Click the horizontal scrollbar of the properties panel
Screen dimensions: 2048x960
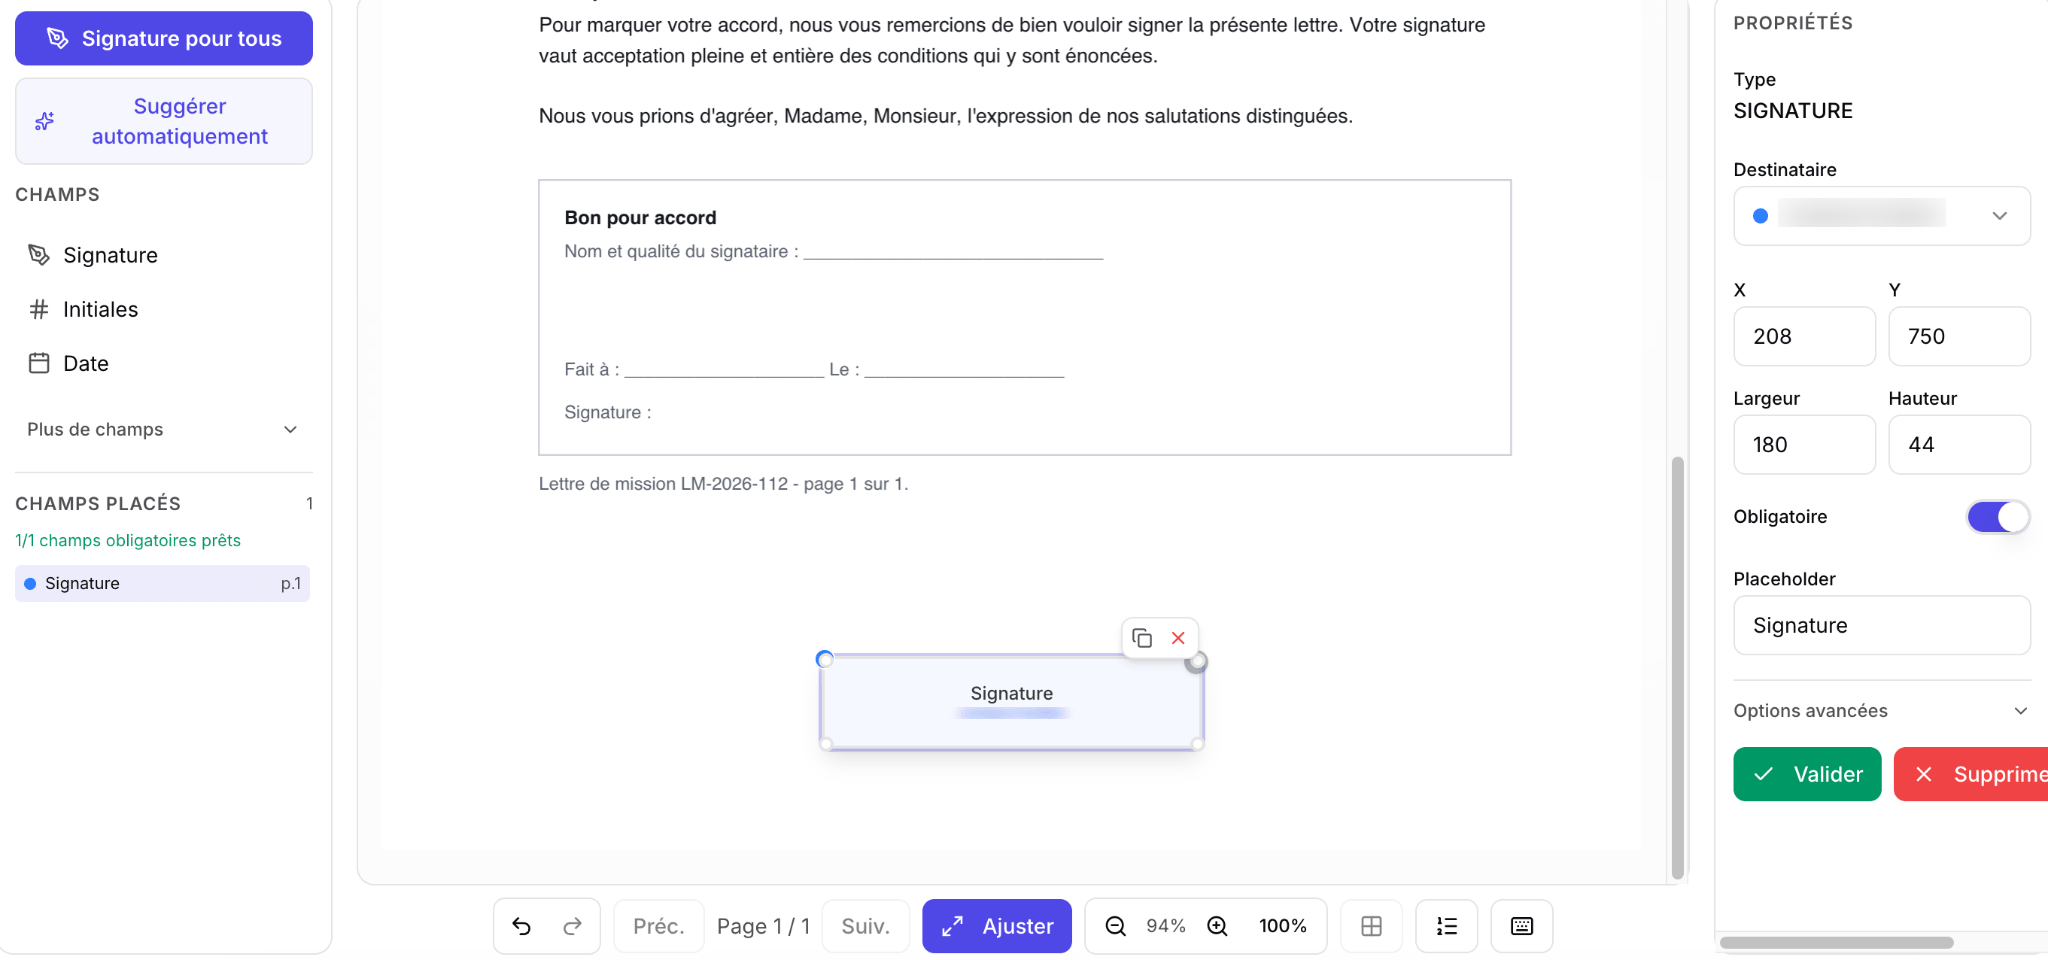click(x=1836, y=943)
